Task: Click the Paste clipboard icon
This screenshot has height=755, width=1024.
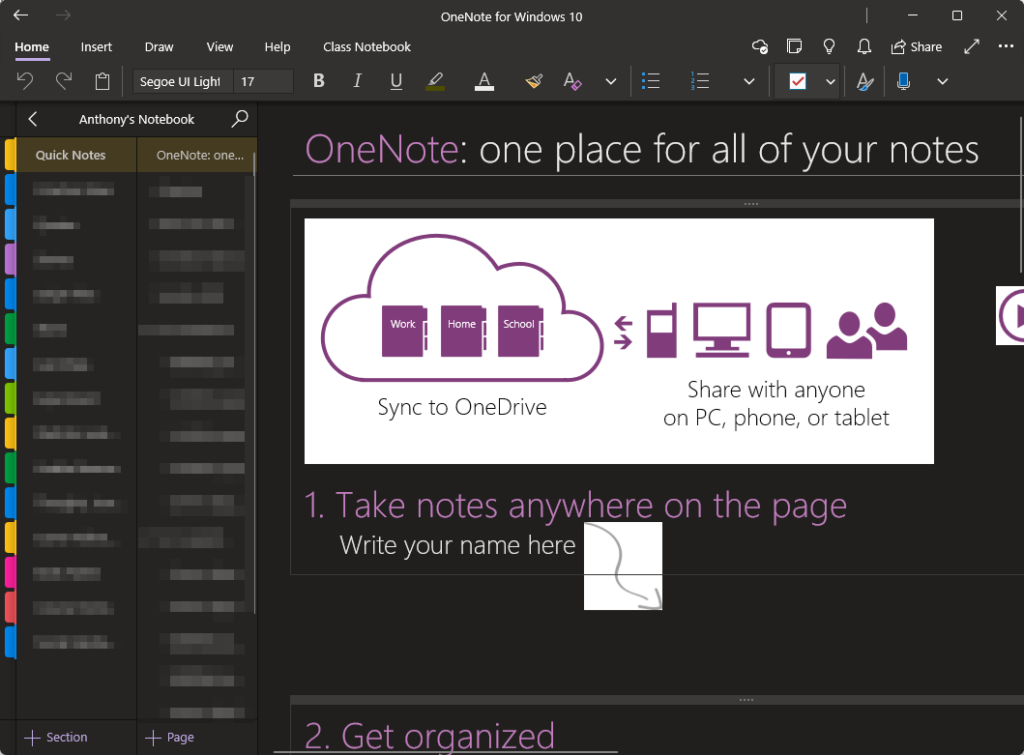Action: pyautogui.click(x=102, y=81)
